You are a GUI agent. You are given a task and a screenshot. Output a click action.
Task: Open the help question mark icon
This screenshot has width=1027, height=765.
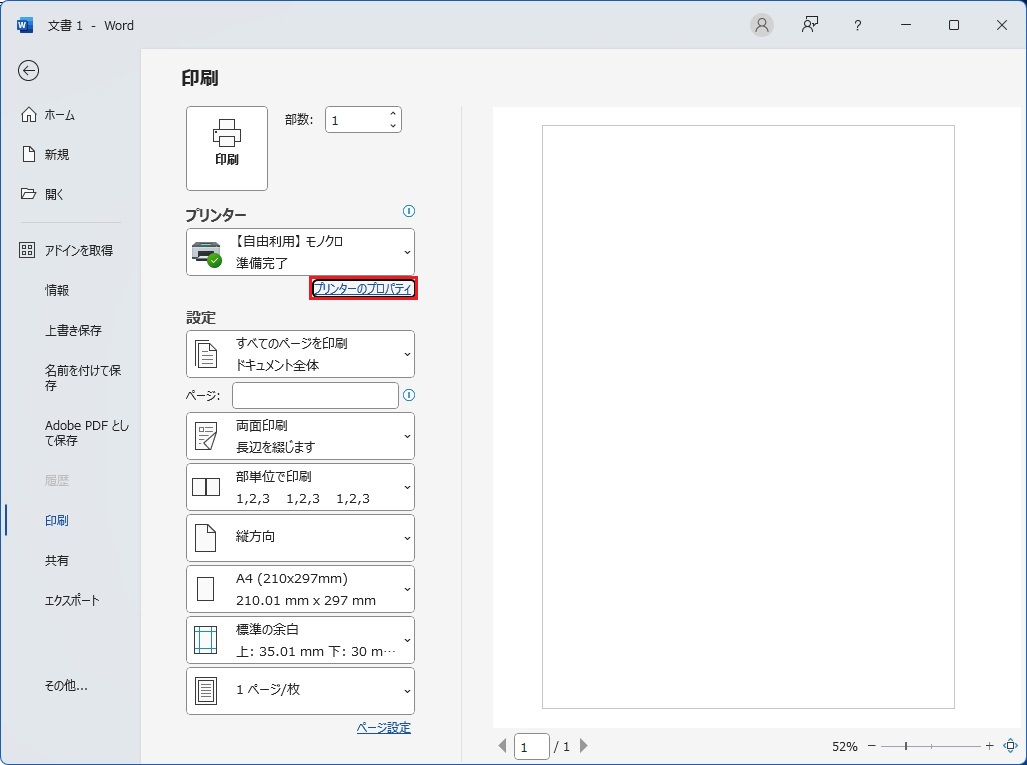(857, 25)
